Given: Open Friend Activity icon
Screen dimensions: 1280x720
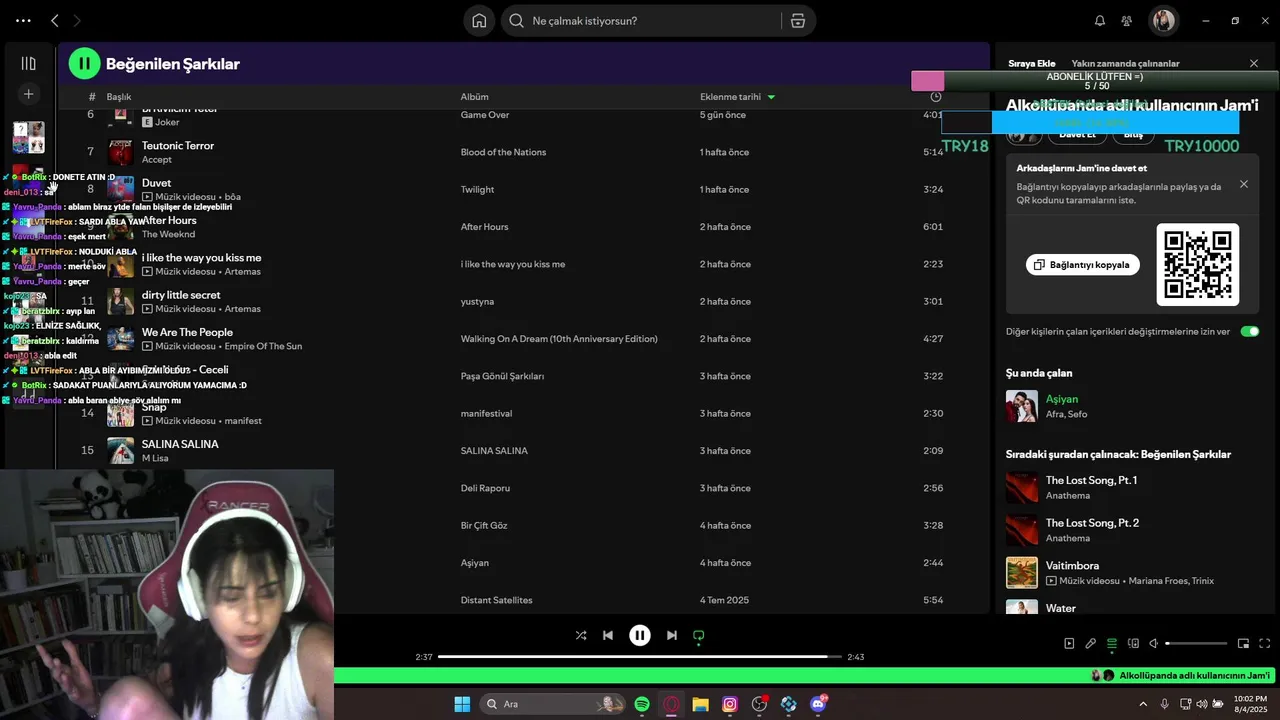Looking at the screenshot, I should click(1127, 21).
